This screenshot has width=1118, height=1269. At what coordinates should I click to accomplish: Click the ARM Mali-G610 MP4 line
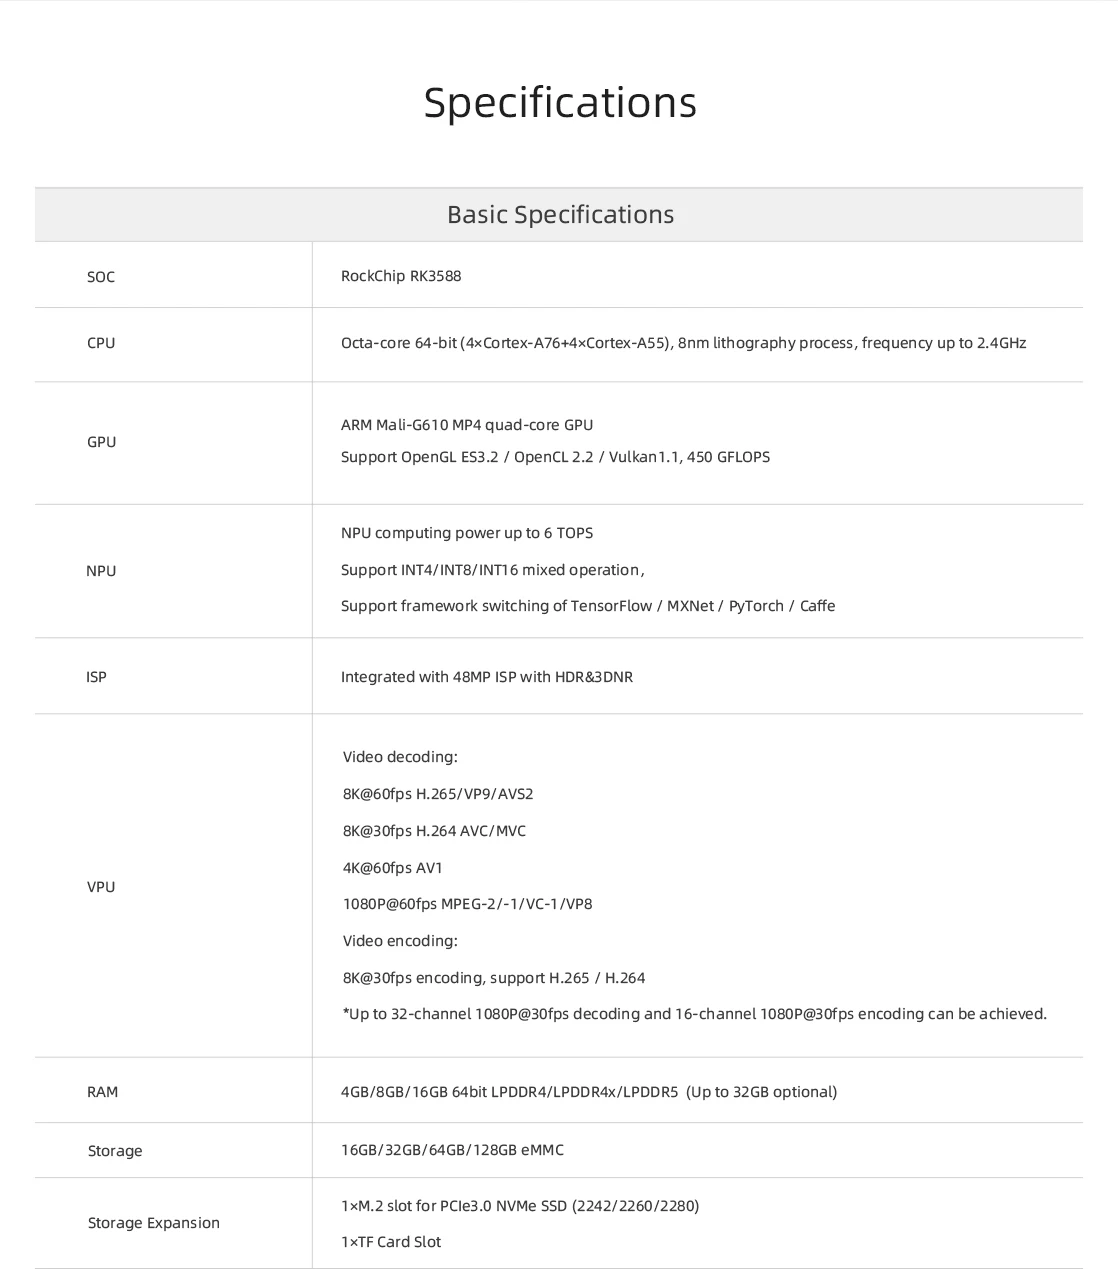[x=467, y=425]
